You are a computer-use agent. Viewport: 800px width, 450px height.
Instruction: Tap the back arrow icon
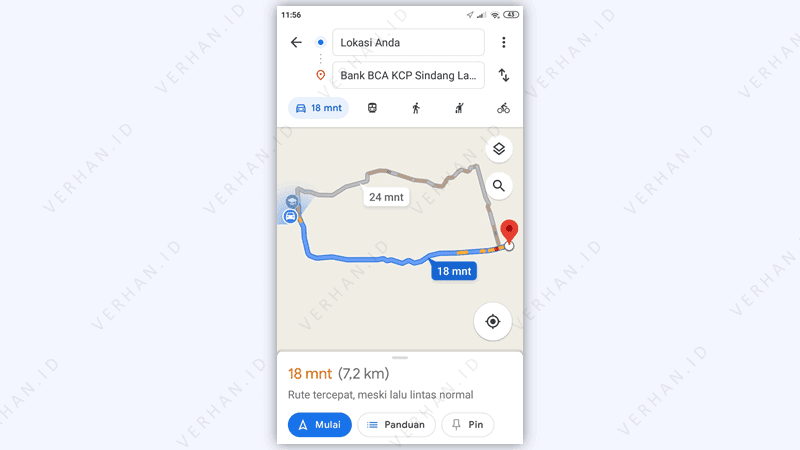coord(296,42)
